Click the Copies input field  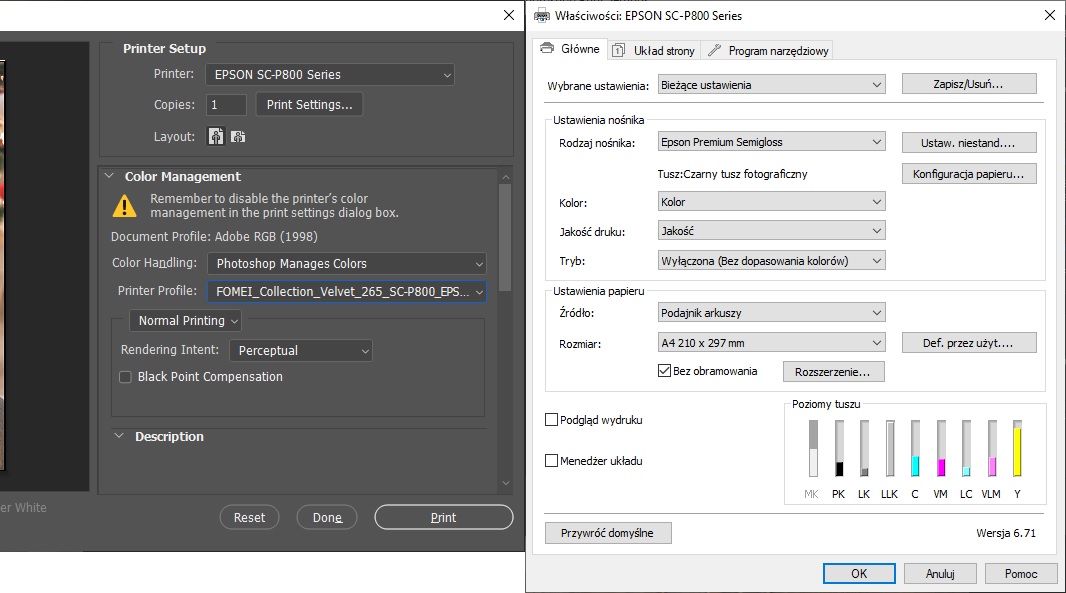point(227,105)
